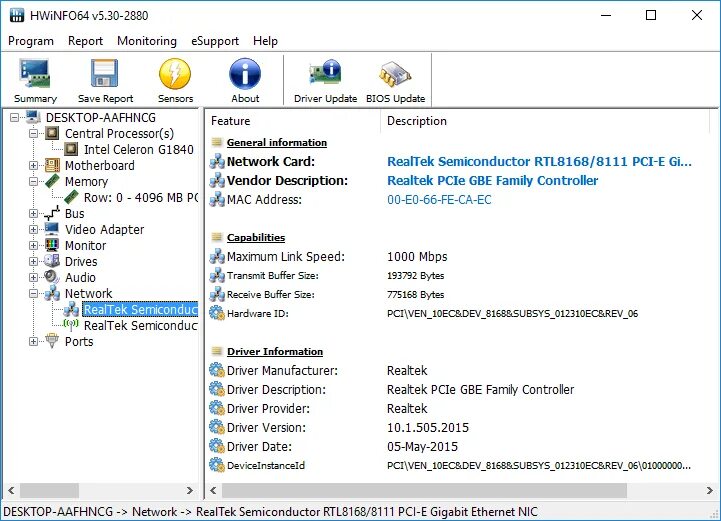Screen dimensions: 721x521
Task: Select Row: 0 - 4096 MB memory item
Action: [x=141, y=197]
